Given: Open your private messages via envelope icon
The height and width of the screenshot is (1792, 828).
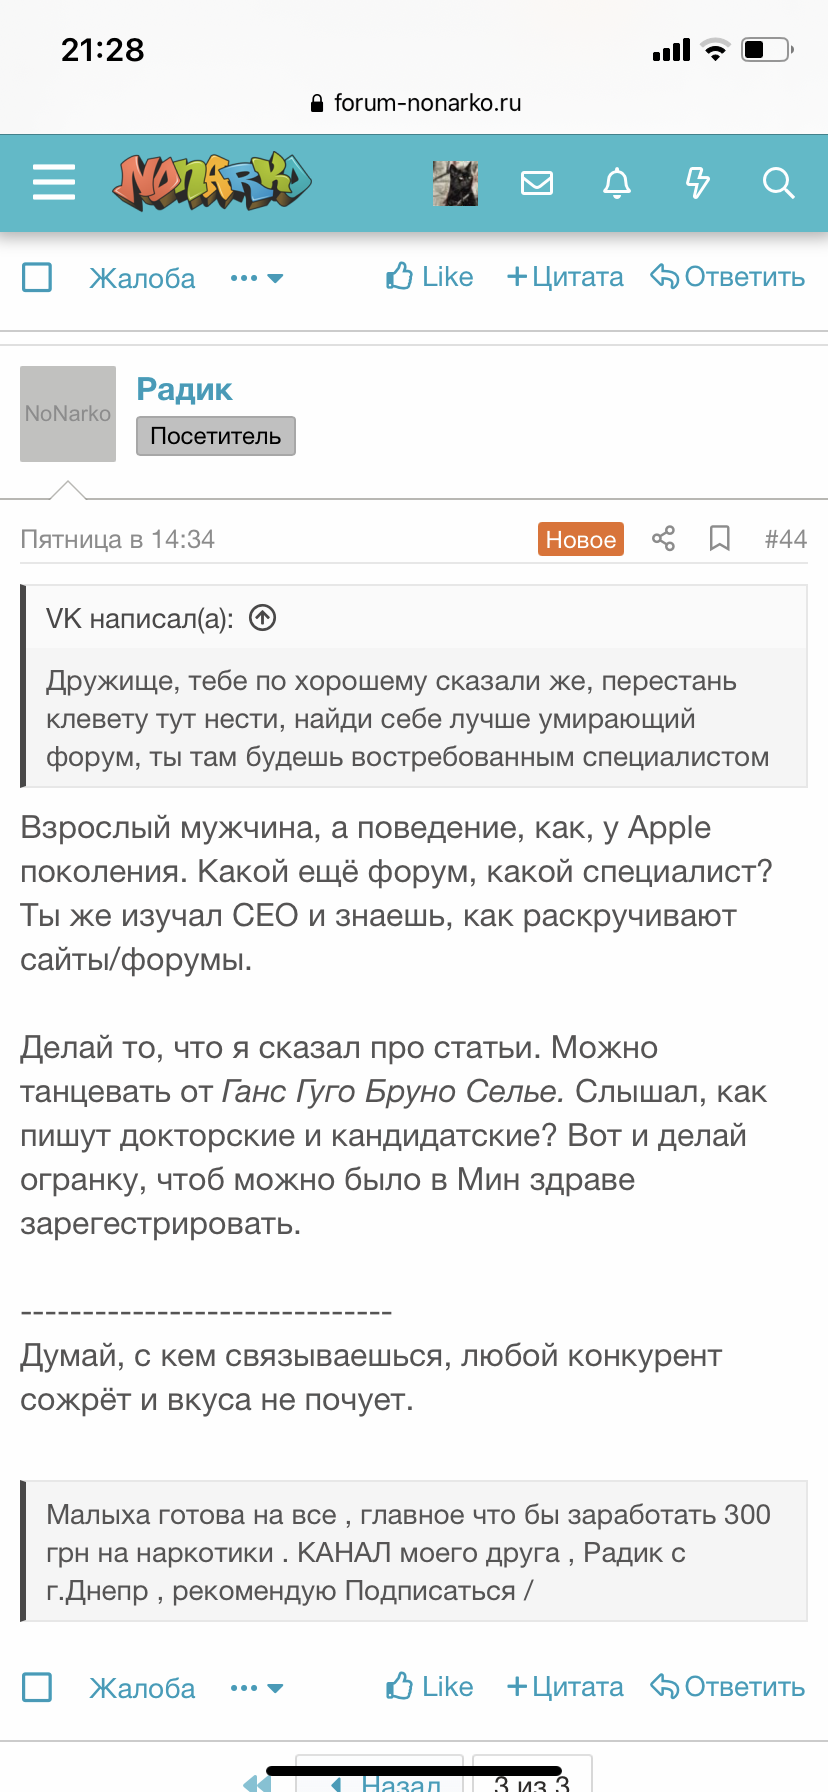Looking at the screenshot, I should coord(537,182).
